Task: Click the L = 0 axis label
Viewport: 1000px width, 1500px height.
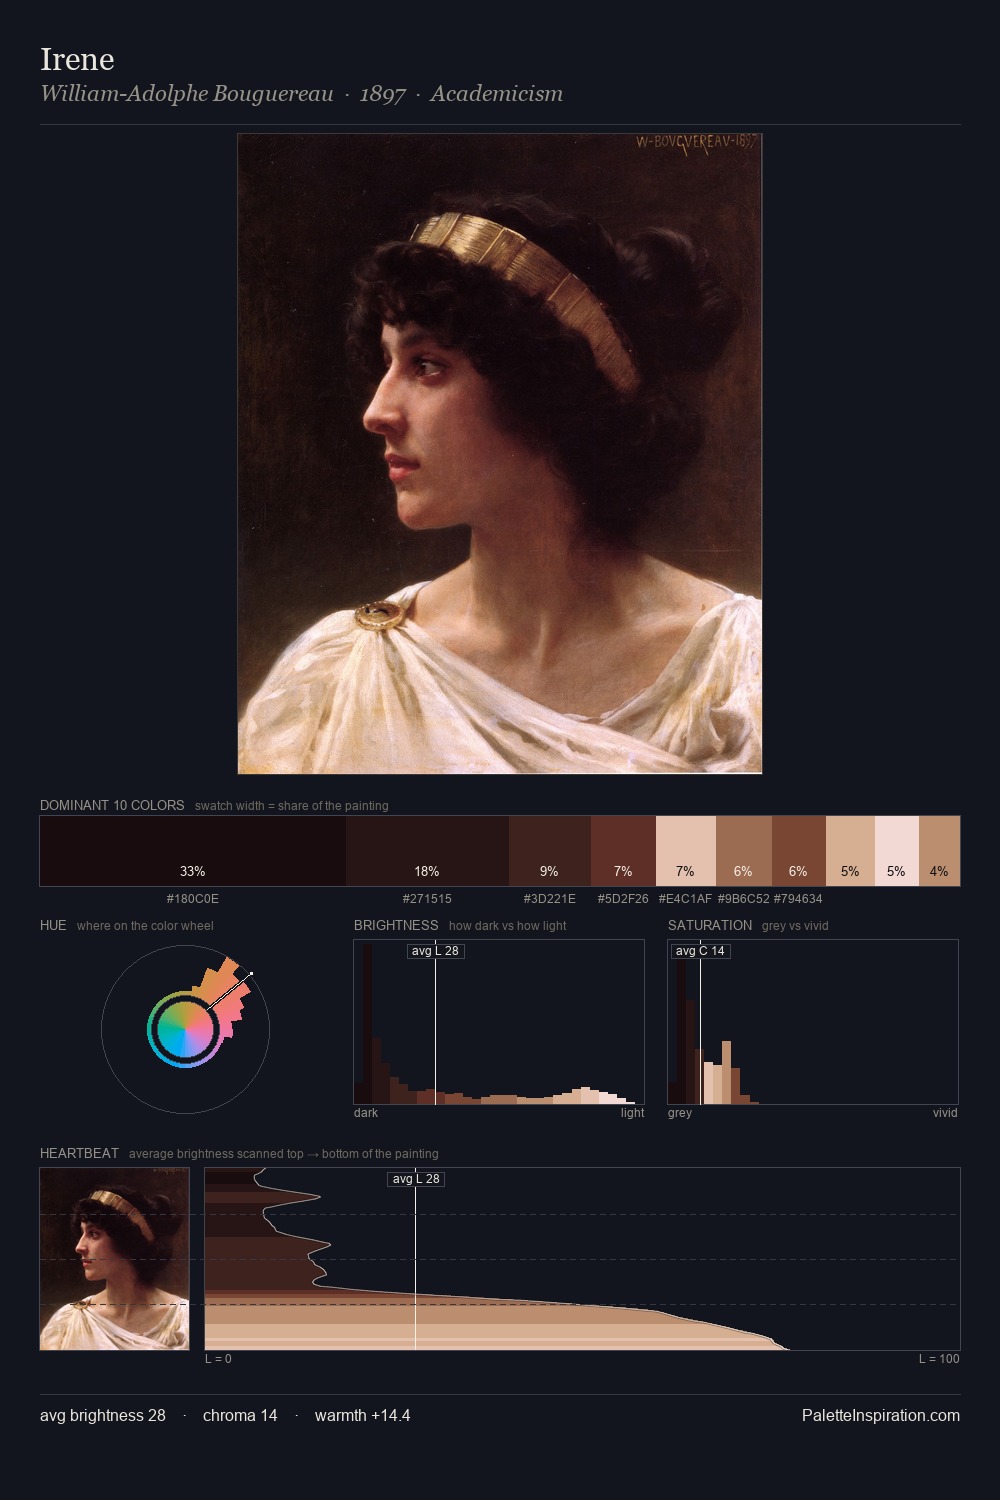Action: 218,1359
